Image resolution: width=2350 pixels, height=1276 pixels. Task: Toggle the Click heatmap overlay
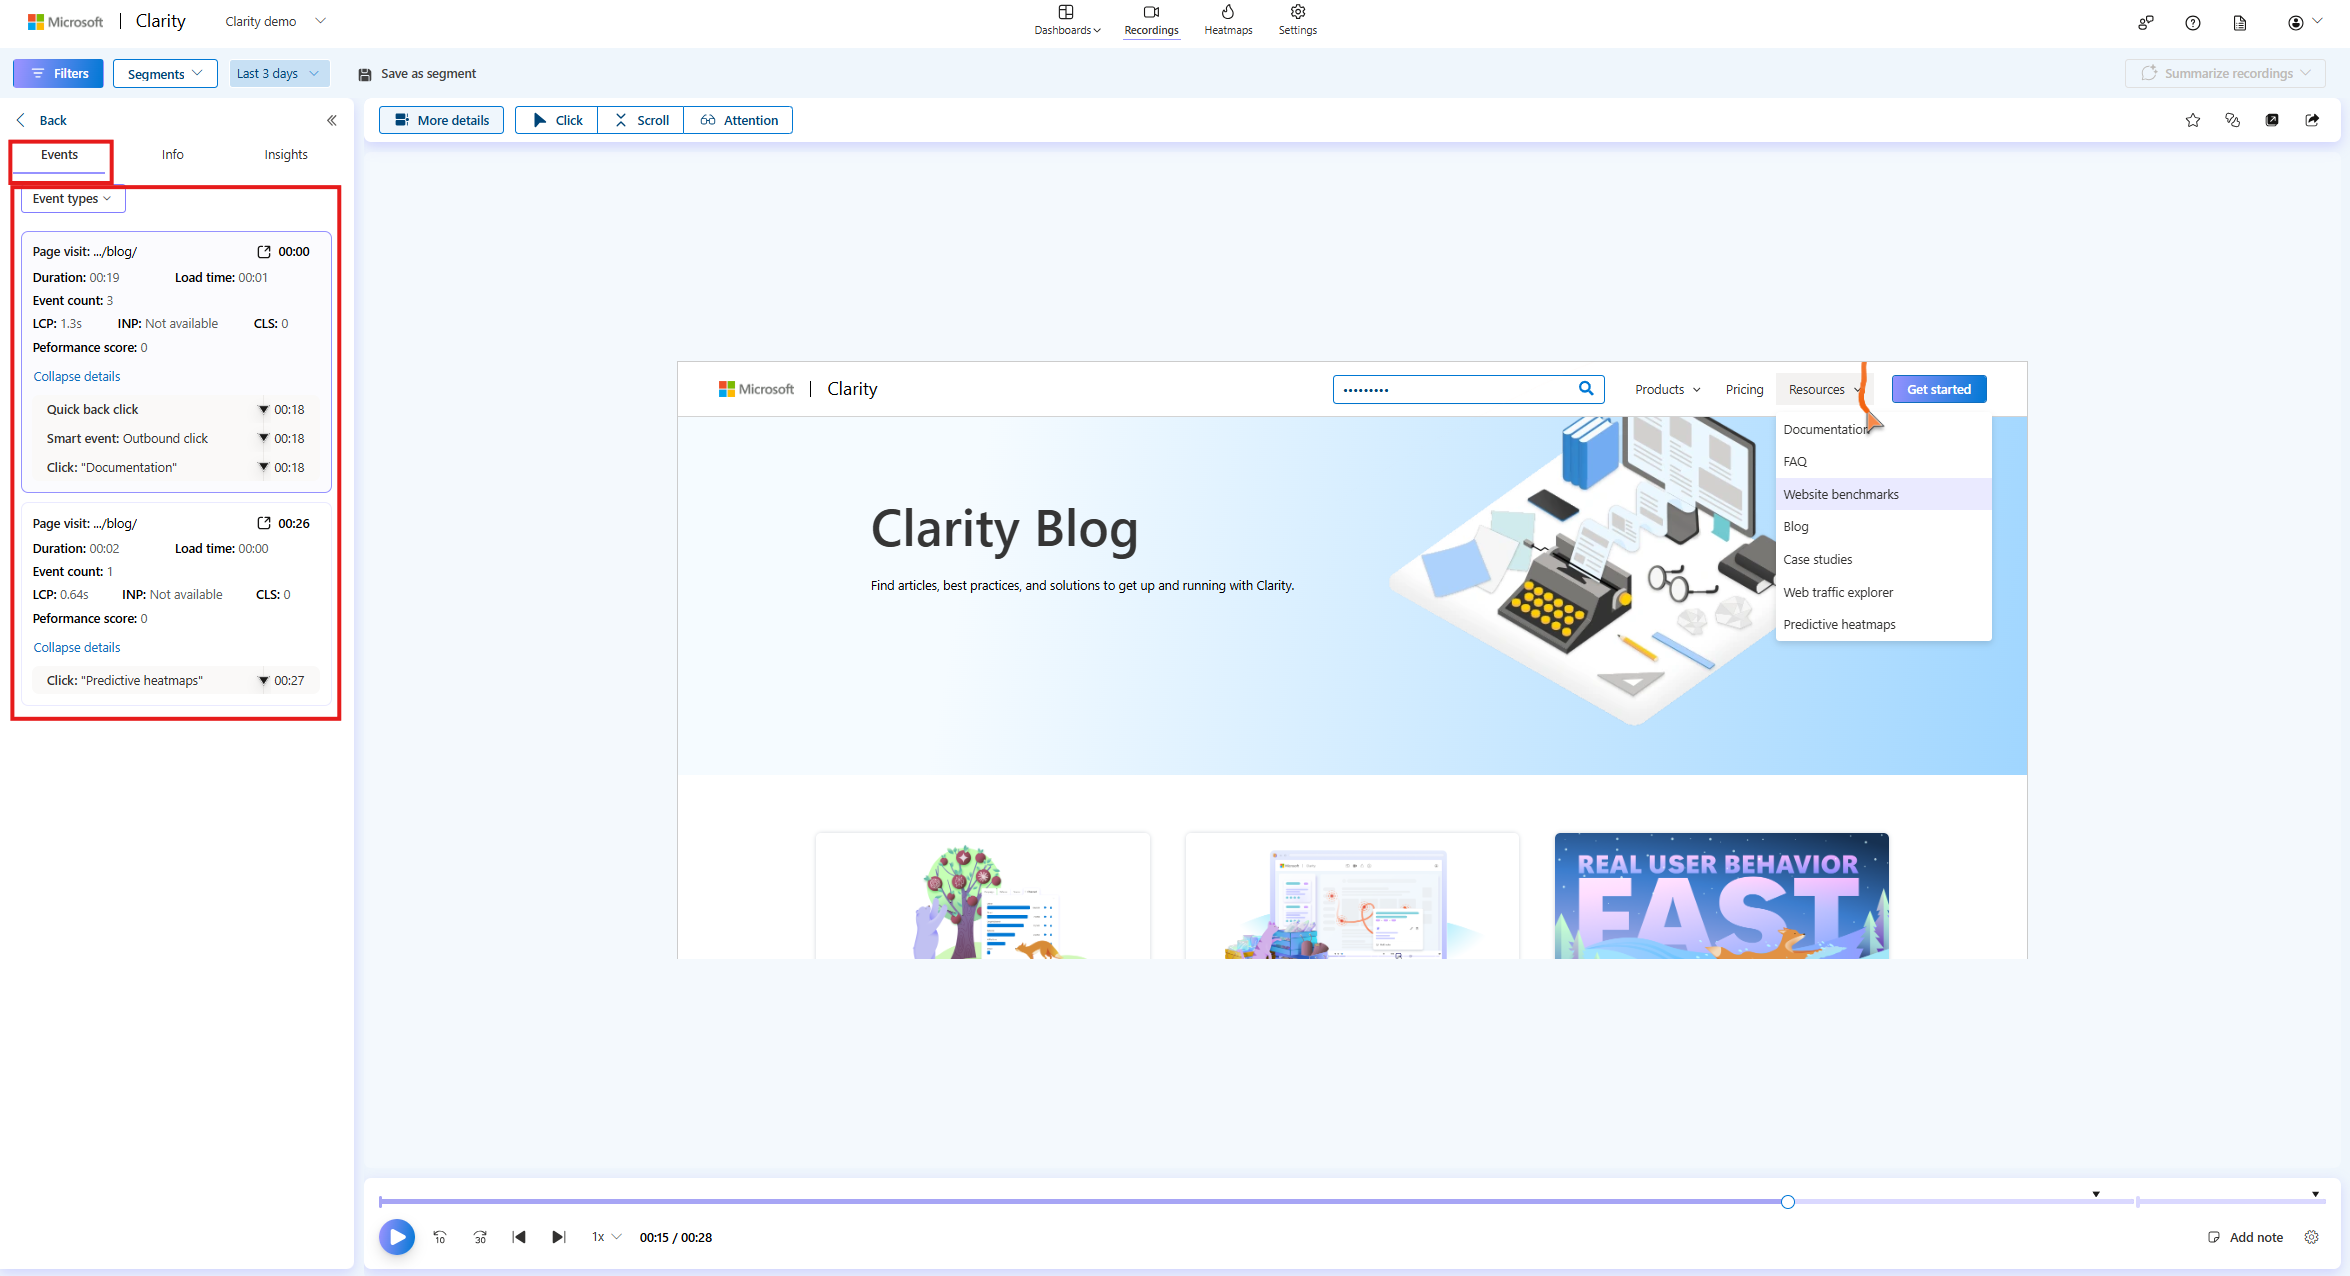coord(557,120)
